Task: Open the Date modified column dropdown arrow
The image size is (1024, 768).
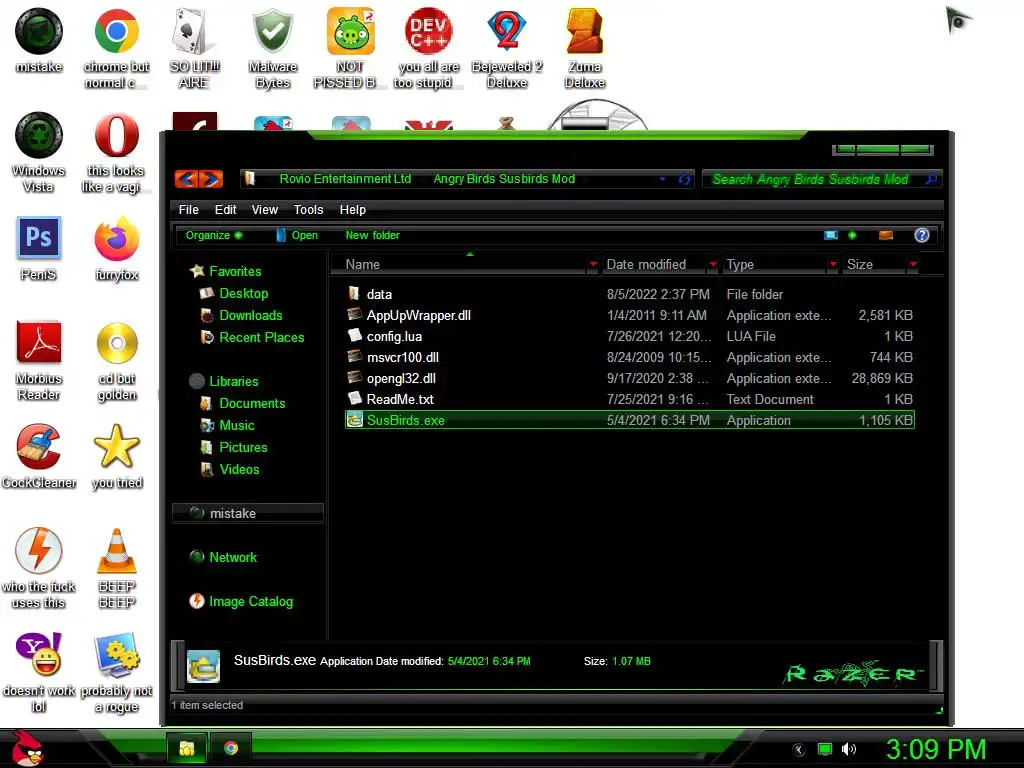Action: [713, 264]
